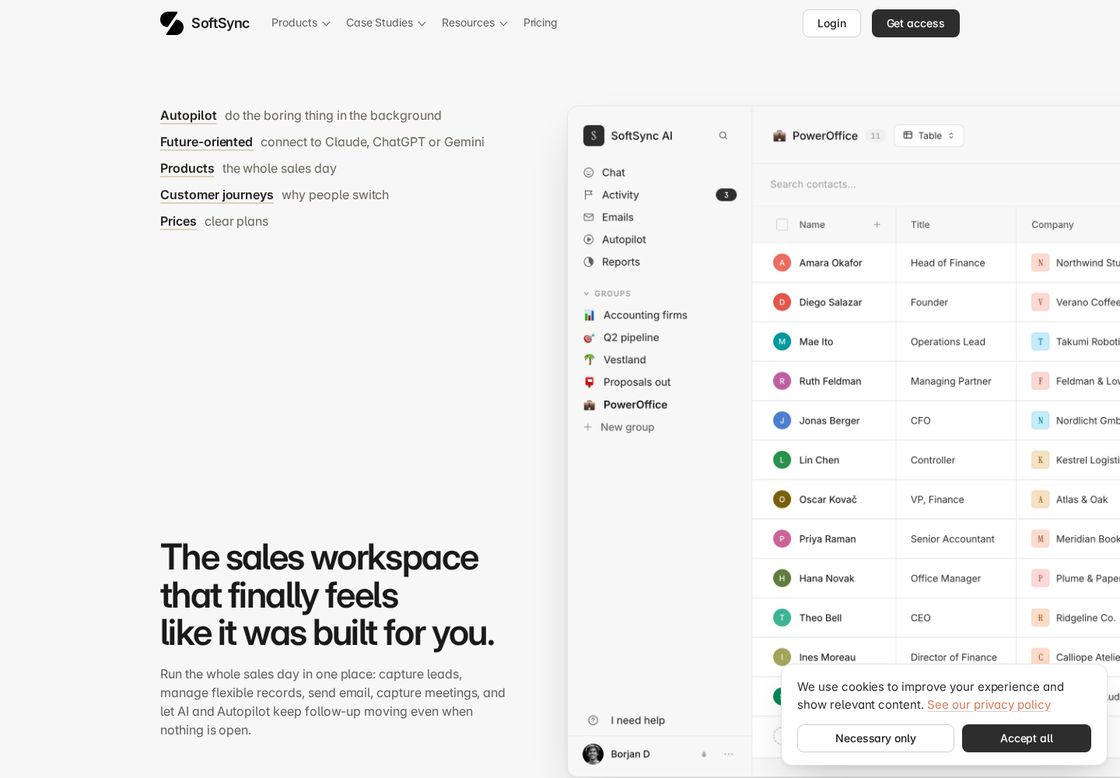
Task: Click the Title column header
Action: [x=920, y=224]
